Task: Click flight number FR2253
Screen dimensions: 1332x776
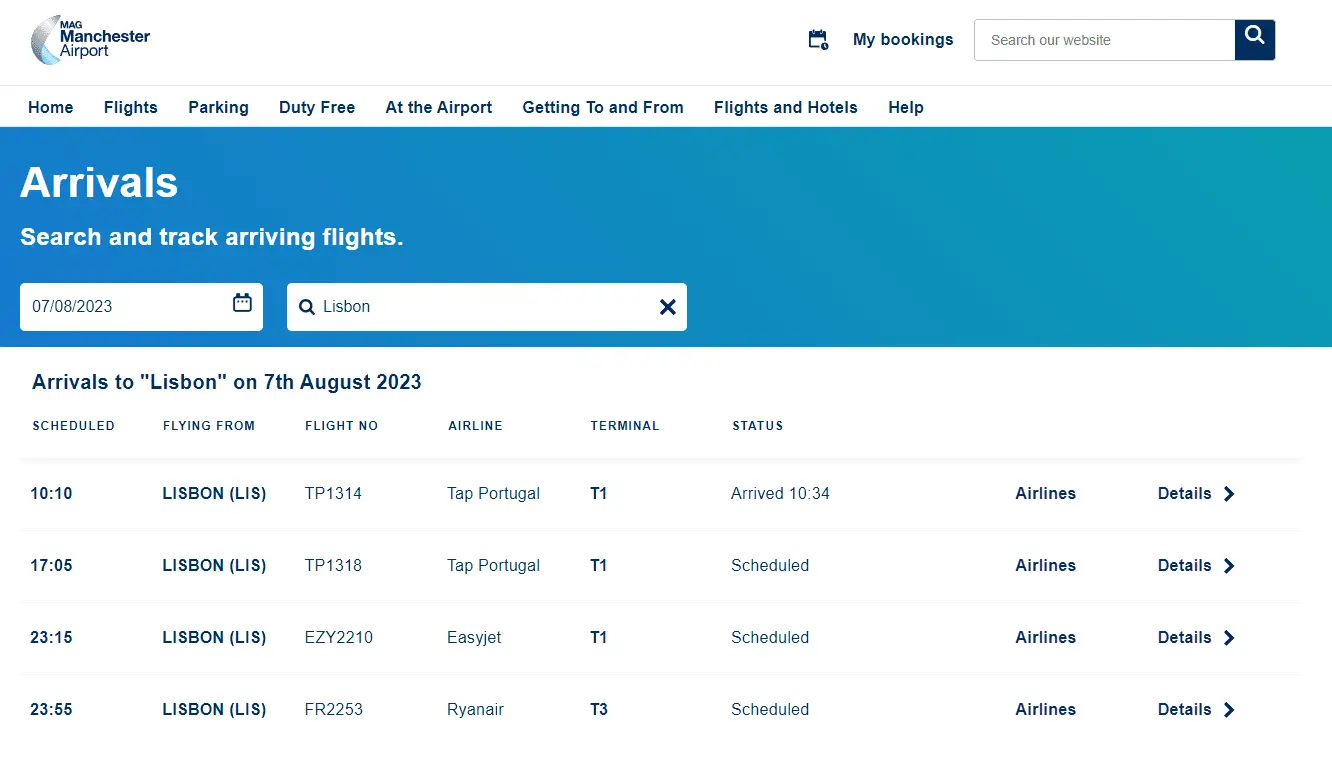Action: tap(334, 710)
